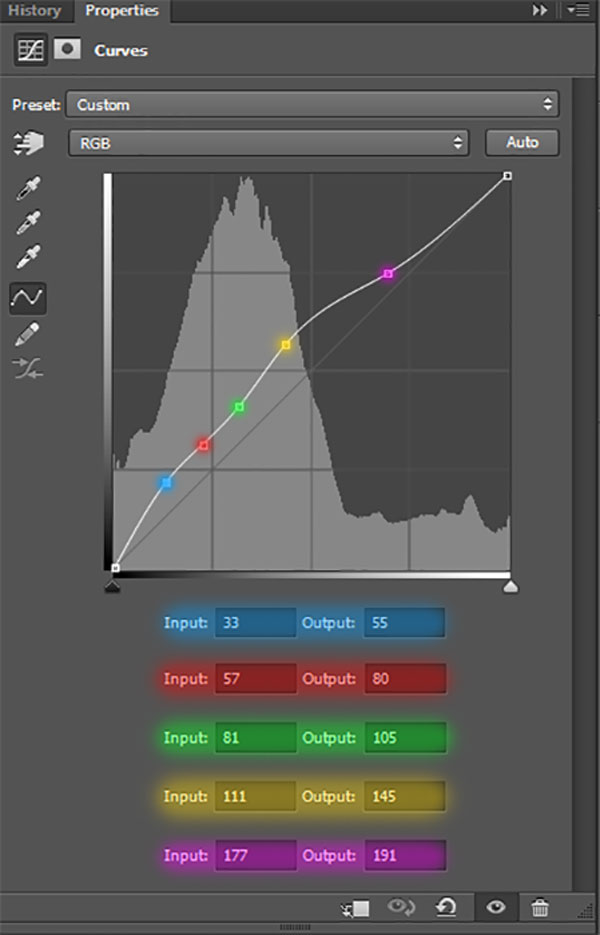Click the yellow Input field showing 111
This screenshot has width=600, height=935.
(255, 796)
